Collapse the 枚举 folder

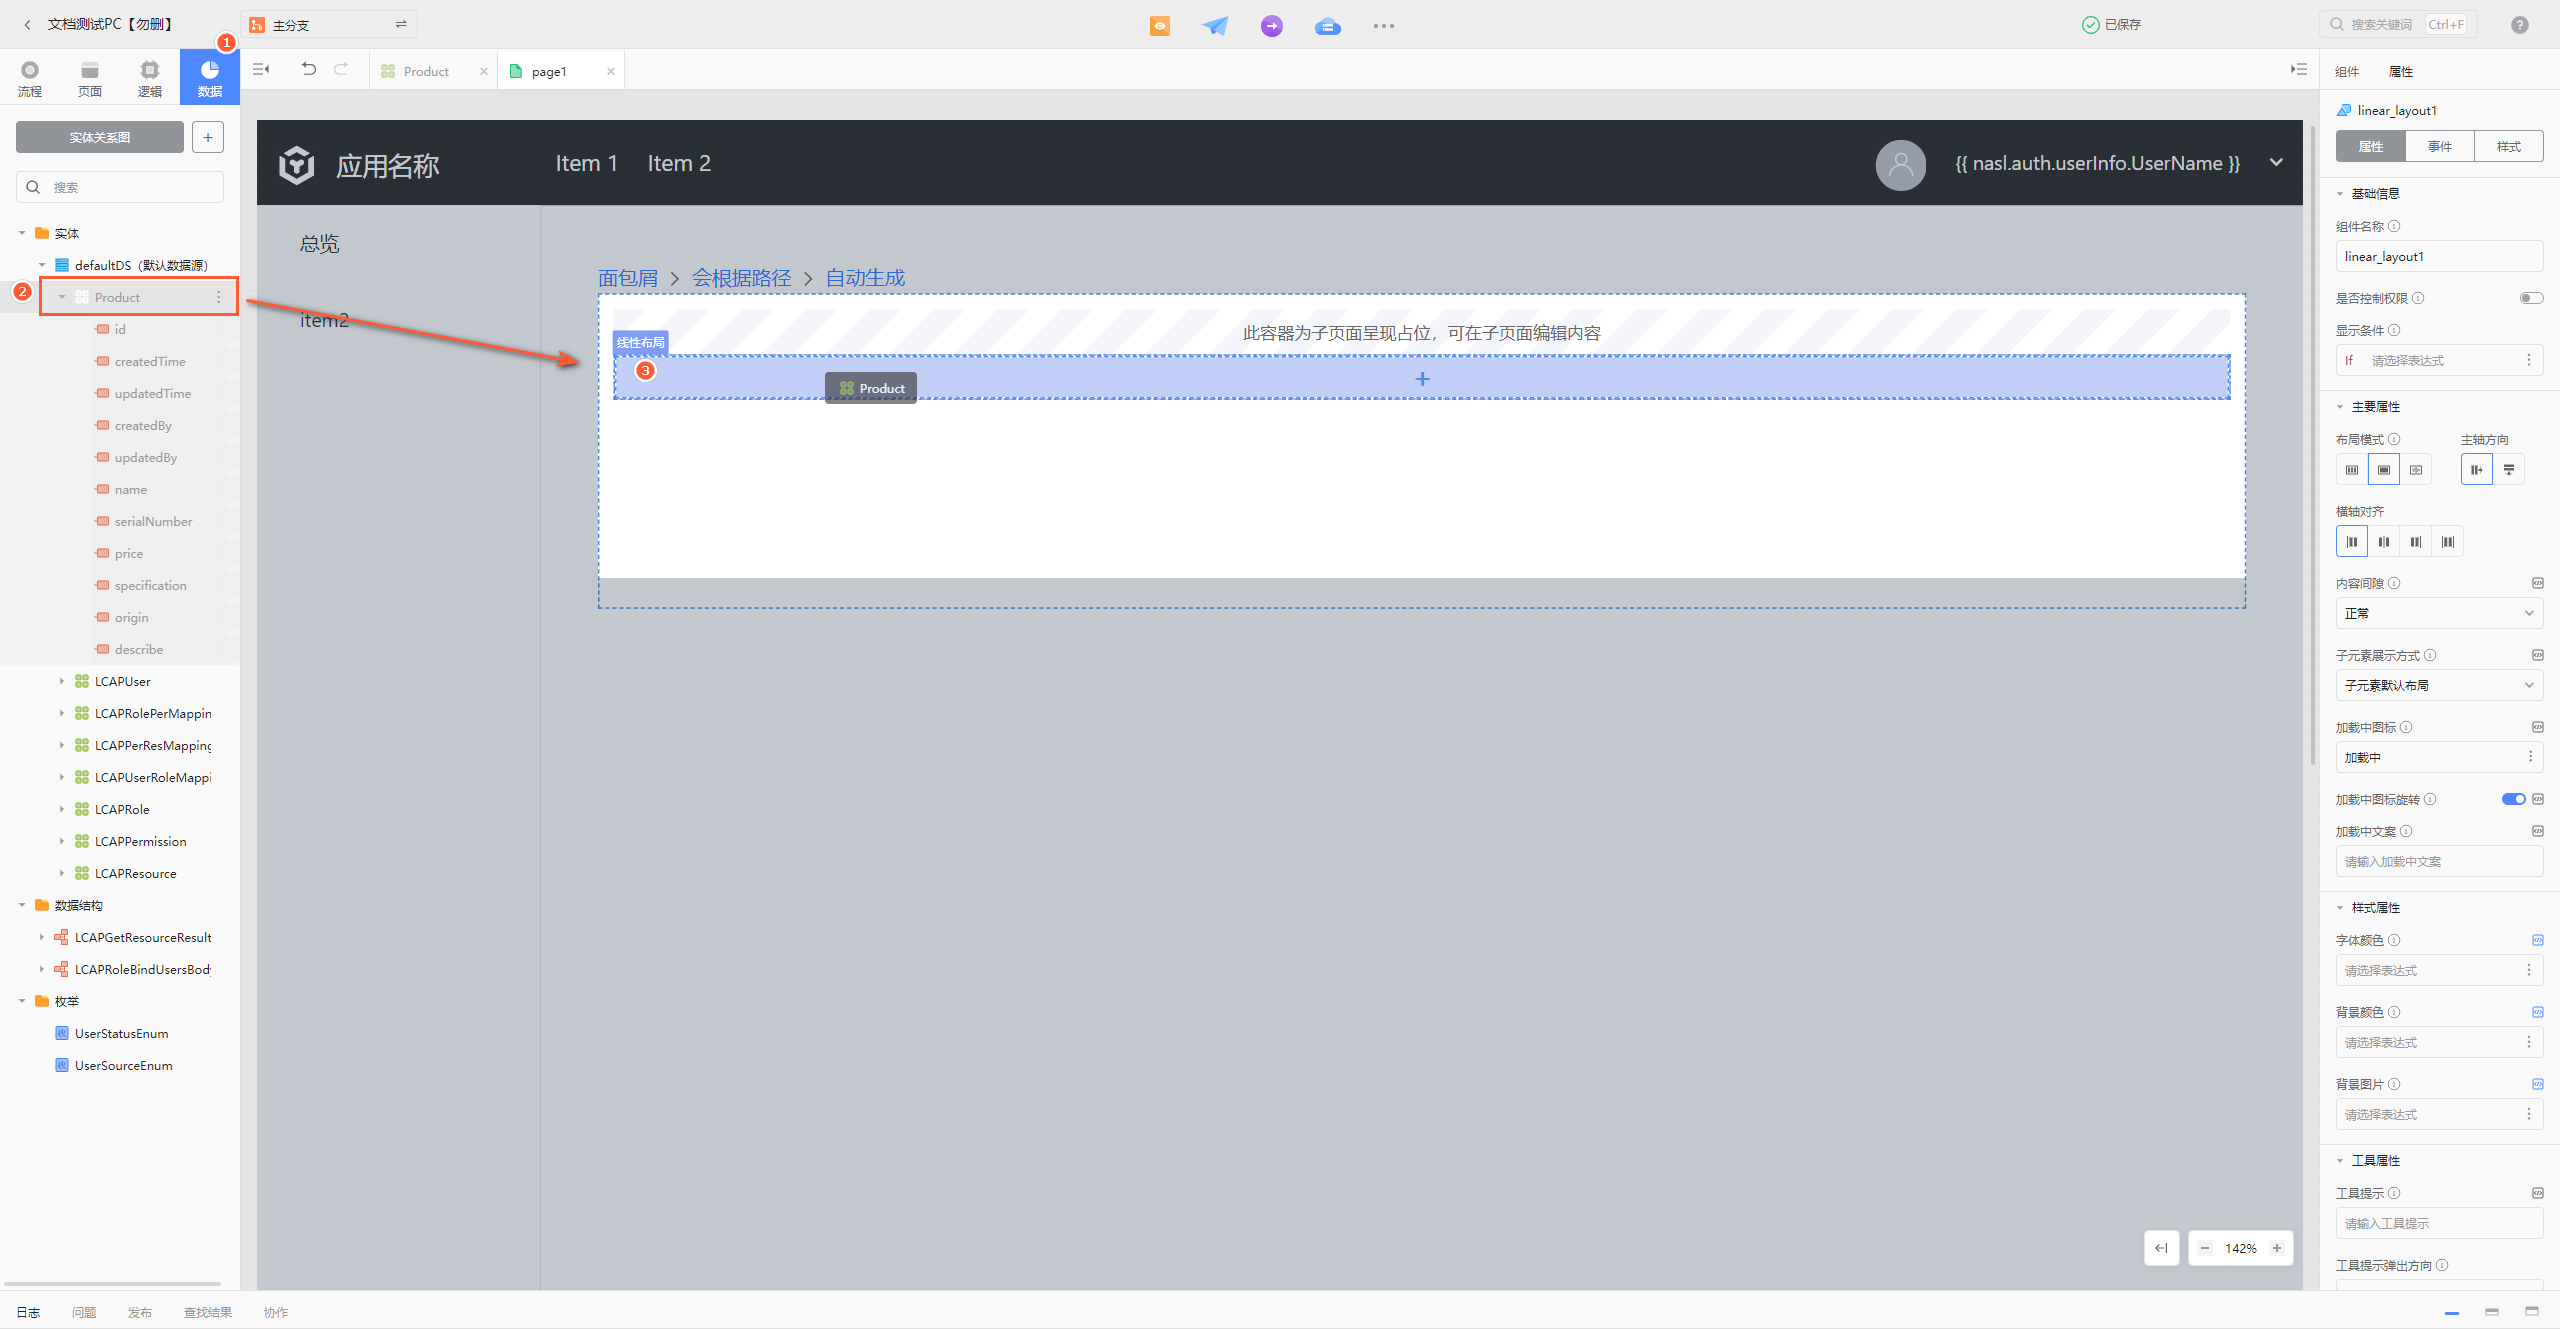tap(22, 1001)
